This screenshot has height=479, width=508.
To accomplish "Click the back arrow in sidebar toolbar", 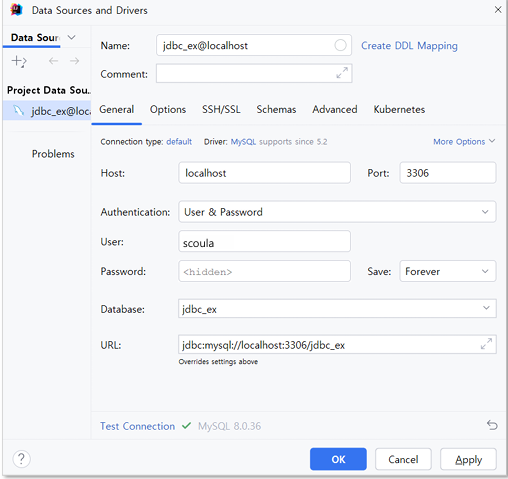I will point(53,61).
